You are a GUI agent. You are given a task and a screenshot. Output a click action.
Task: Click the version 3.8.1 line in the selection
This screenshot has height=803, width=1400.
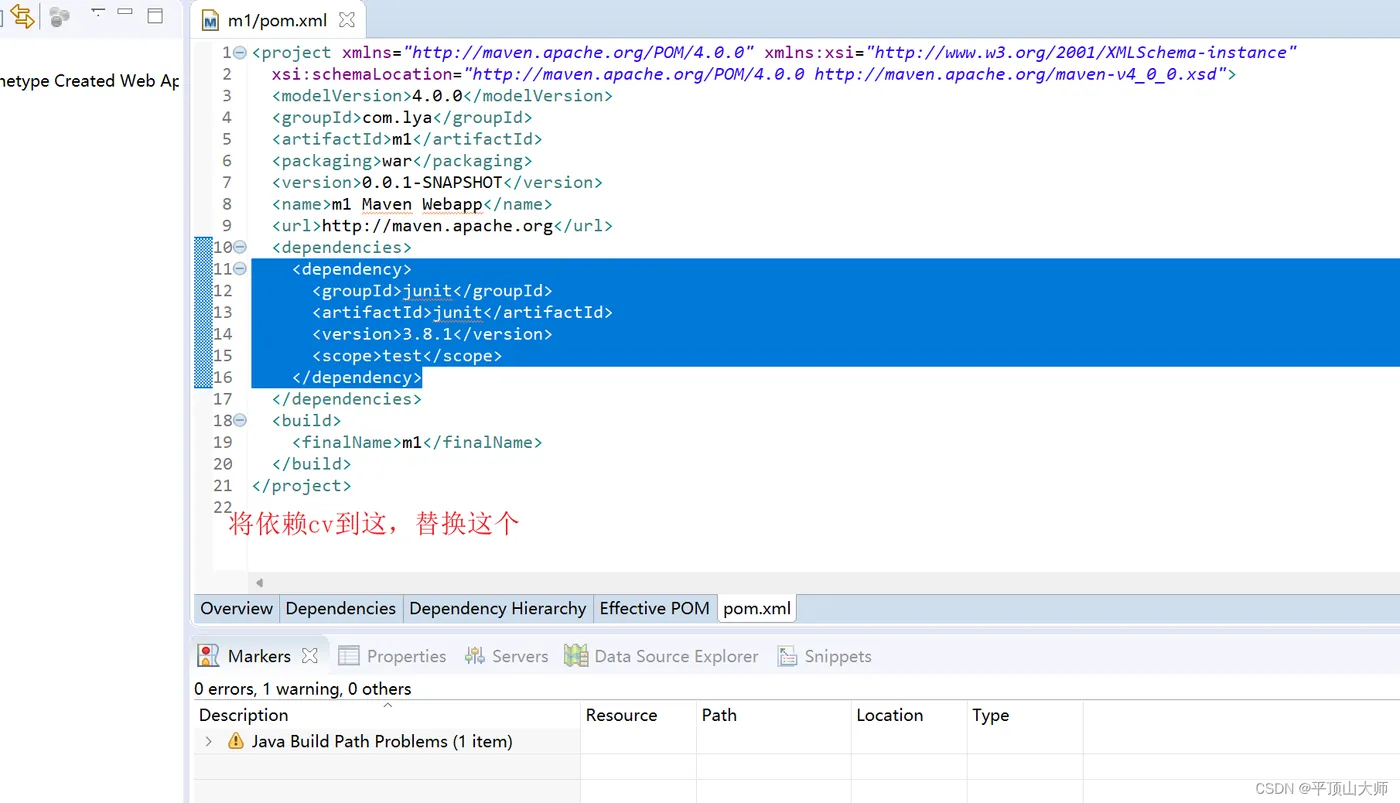point(432,334)
